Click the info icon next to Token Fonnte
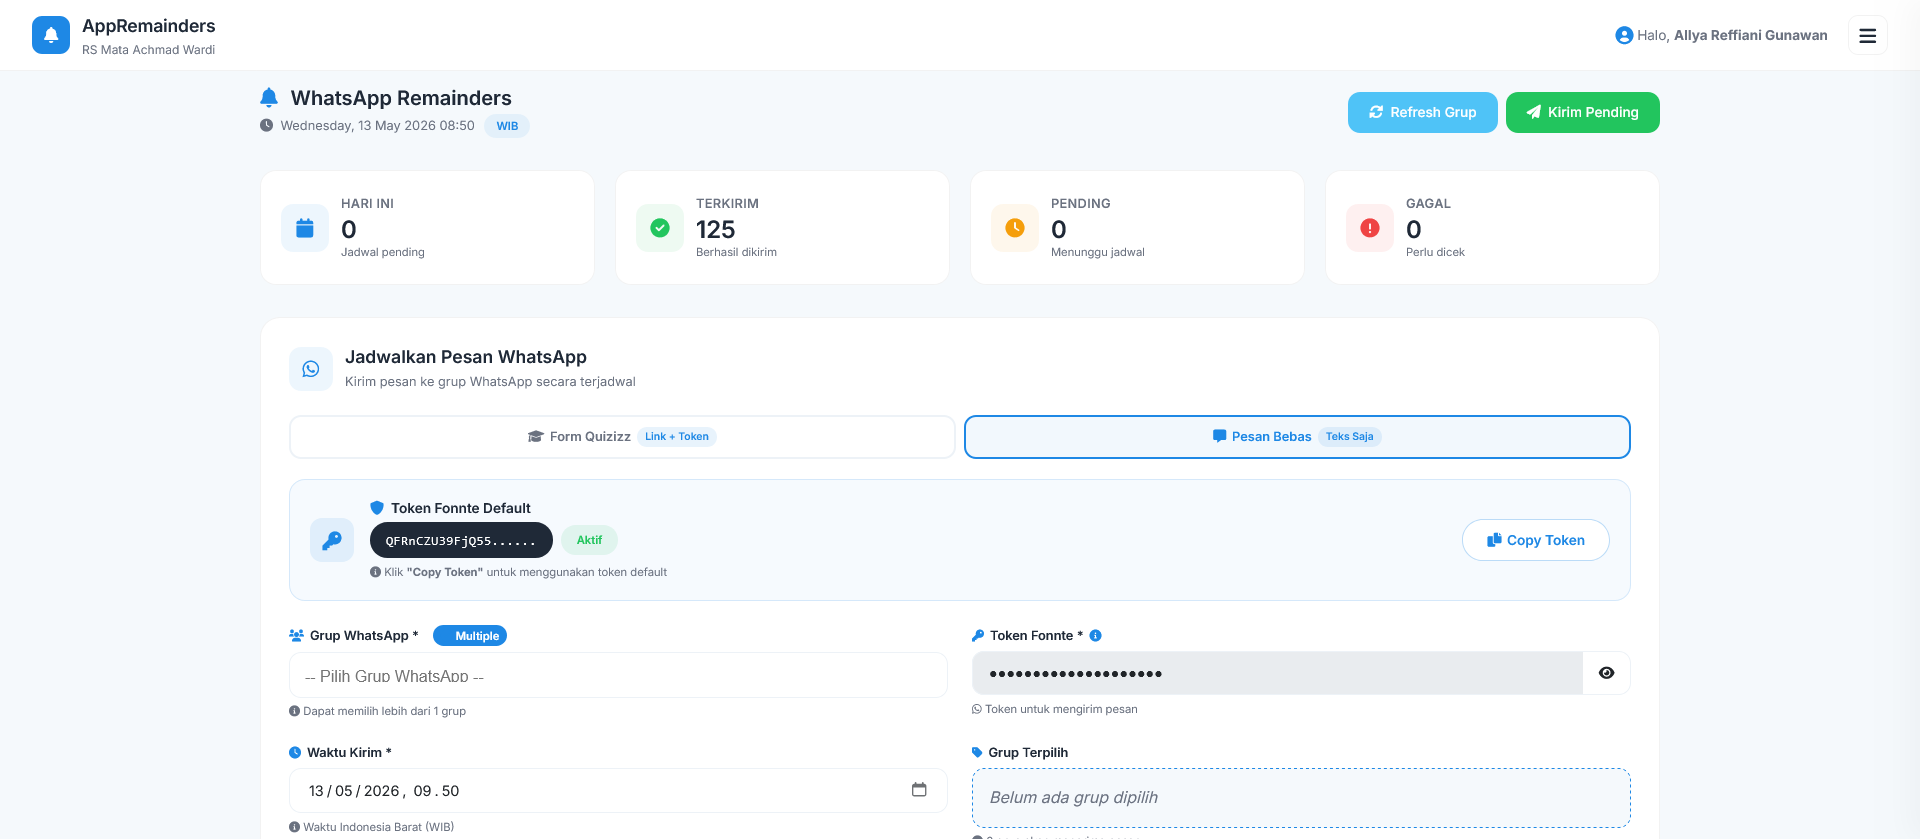This screenshot has width=1920, height=839. tap(1096, 636)
